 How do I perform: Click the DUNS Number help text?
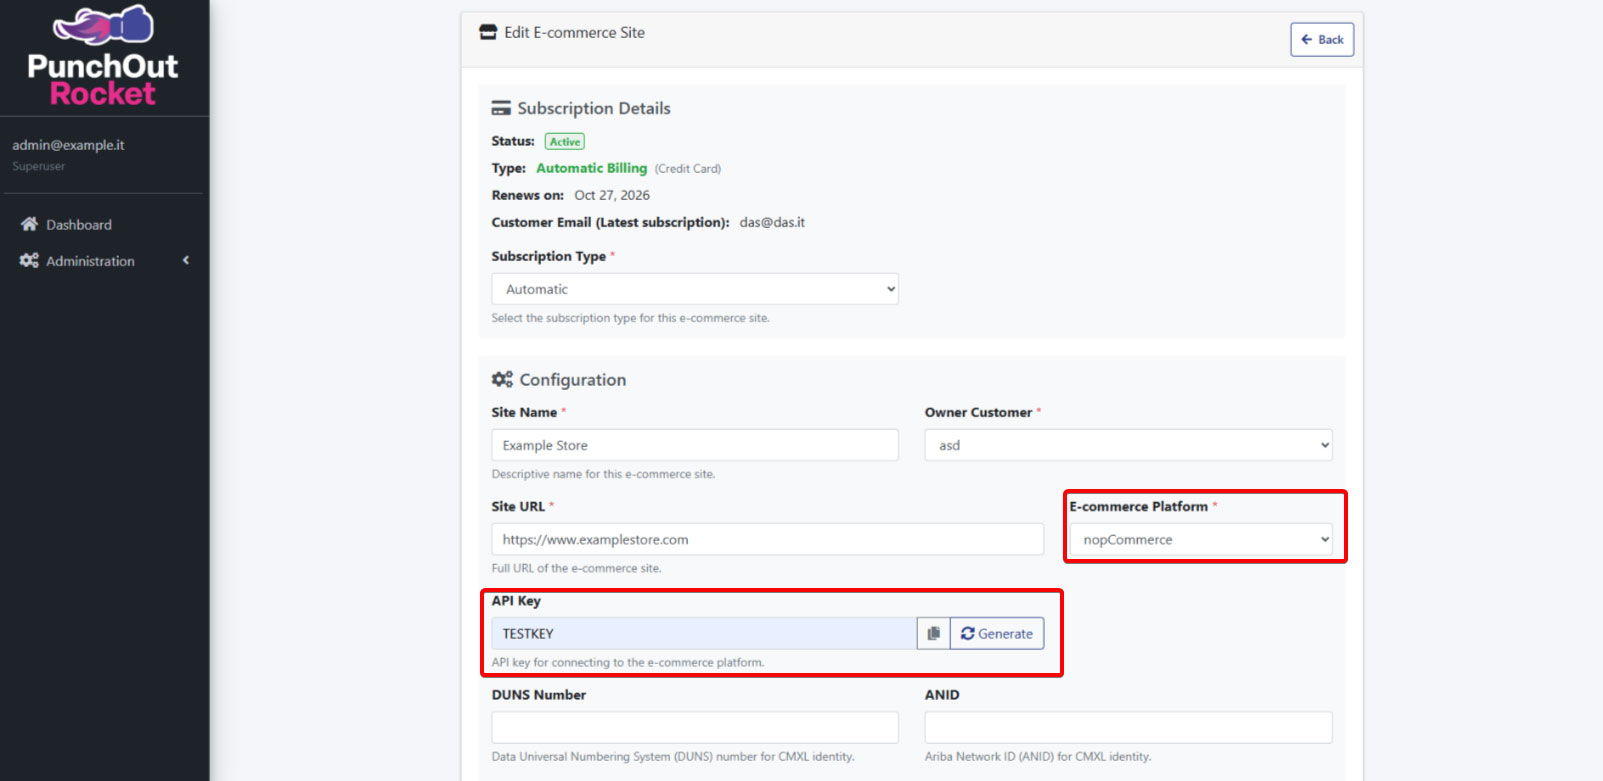(x=673, y=757)
